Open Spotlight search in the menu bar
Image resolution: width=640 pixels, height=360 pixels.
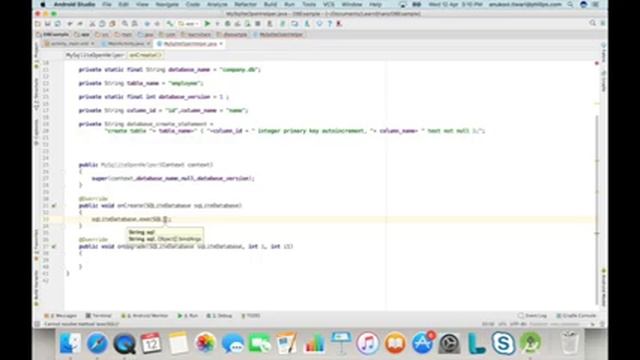570,4
